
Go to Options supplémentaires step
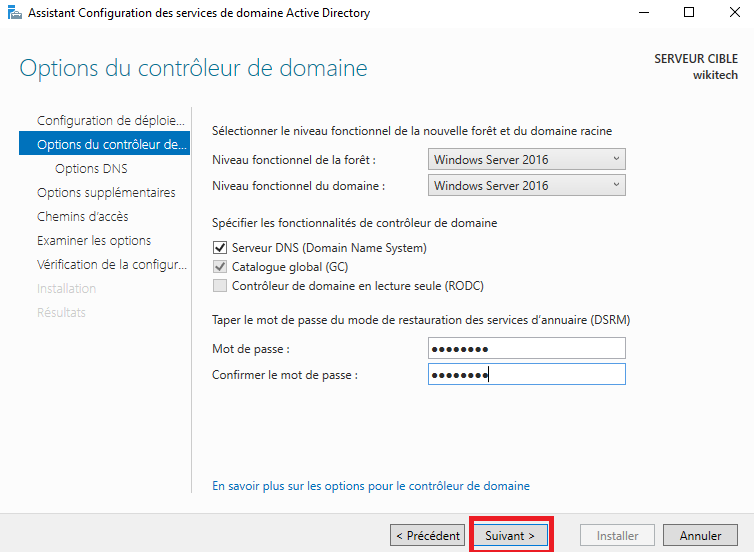tap(106, 193)
